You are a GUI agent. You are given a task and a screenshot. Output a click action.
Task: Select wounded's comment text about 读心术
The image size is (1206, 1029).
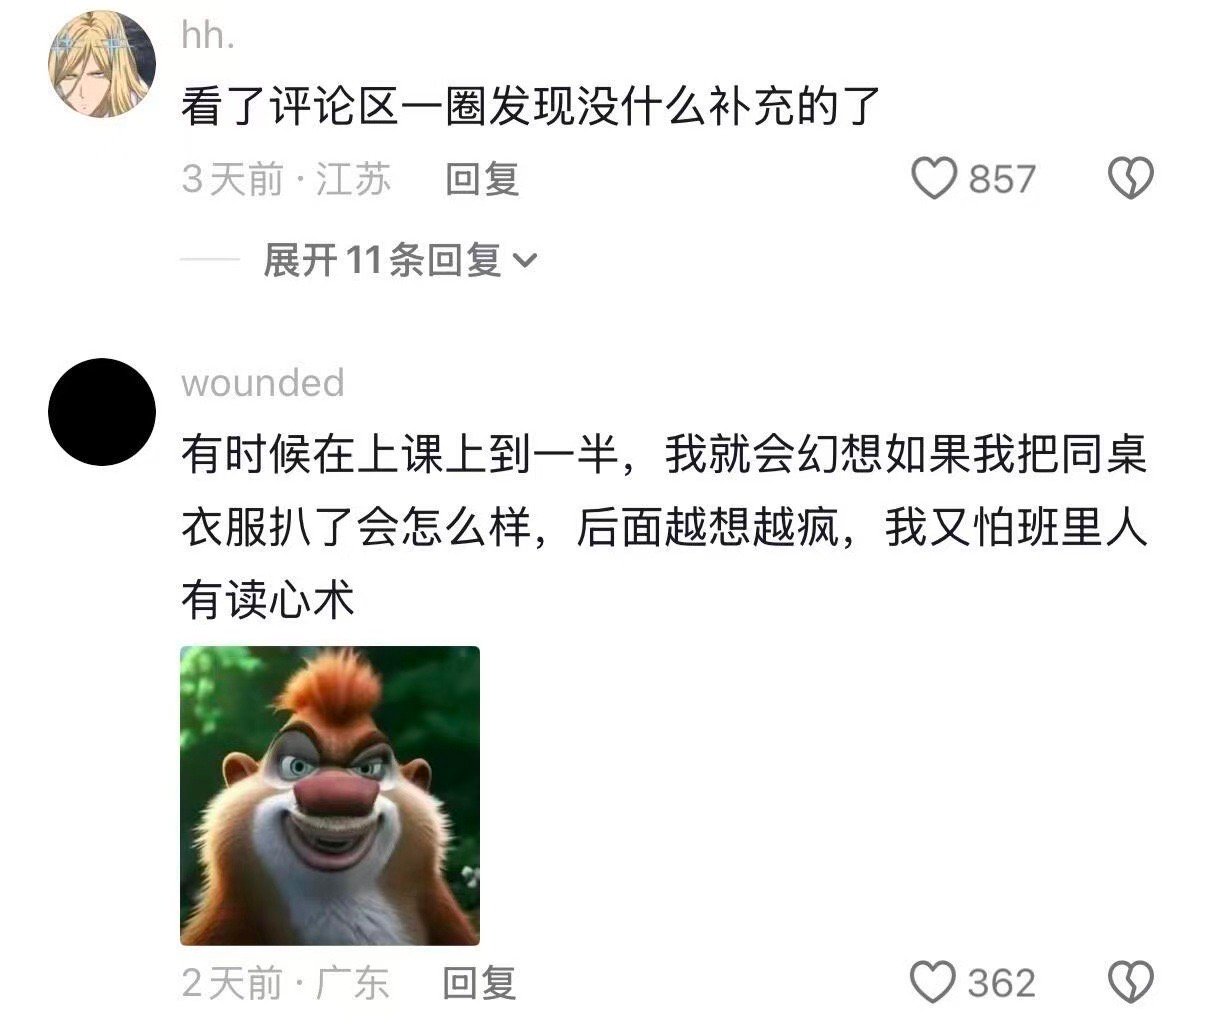click(x=664, y=528)
